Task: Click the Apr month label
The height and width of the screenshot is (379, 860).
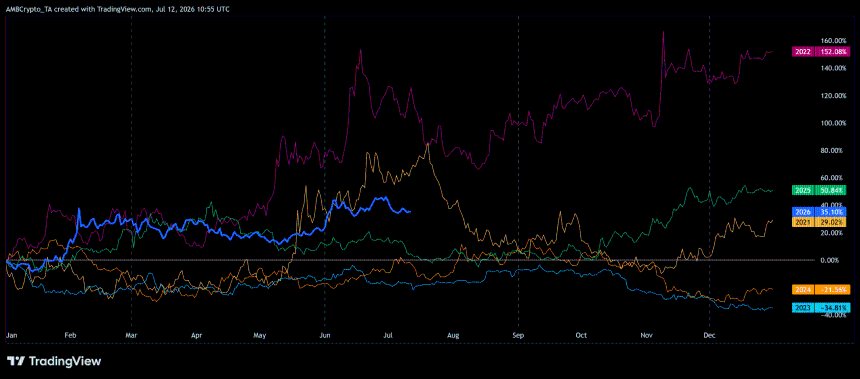Action: [x=197, y=334]
